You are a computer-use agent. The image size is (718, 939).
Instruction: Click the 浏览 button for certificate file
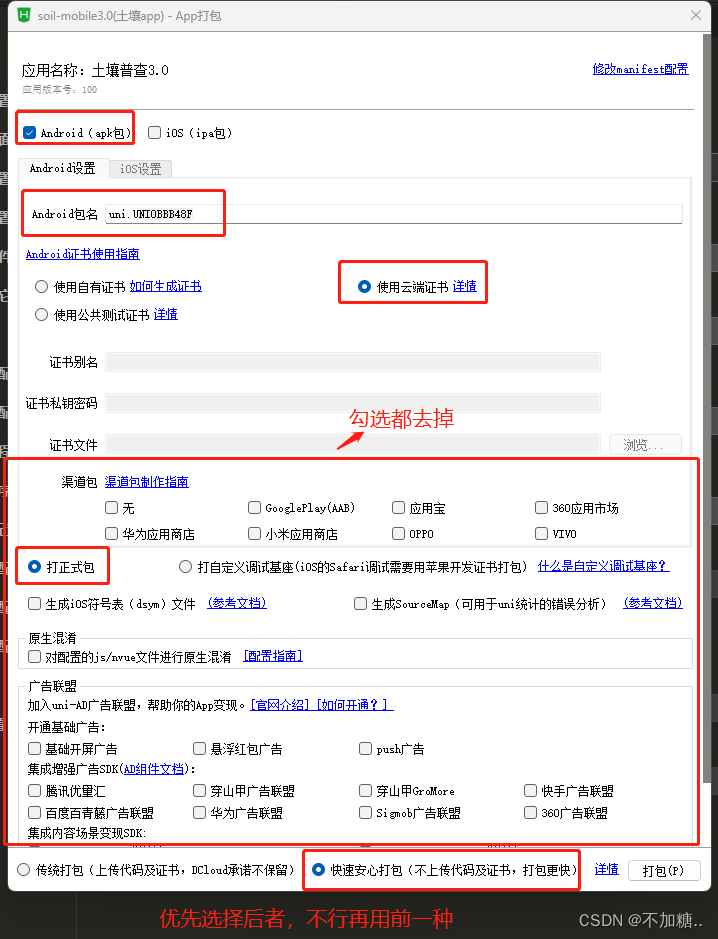pos(645,445)
